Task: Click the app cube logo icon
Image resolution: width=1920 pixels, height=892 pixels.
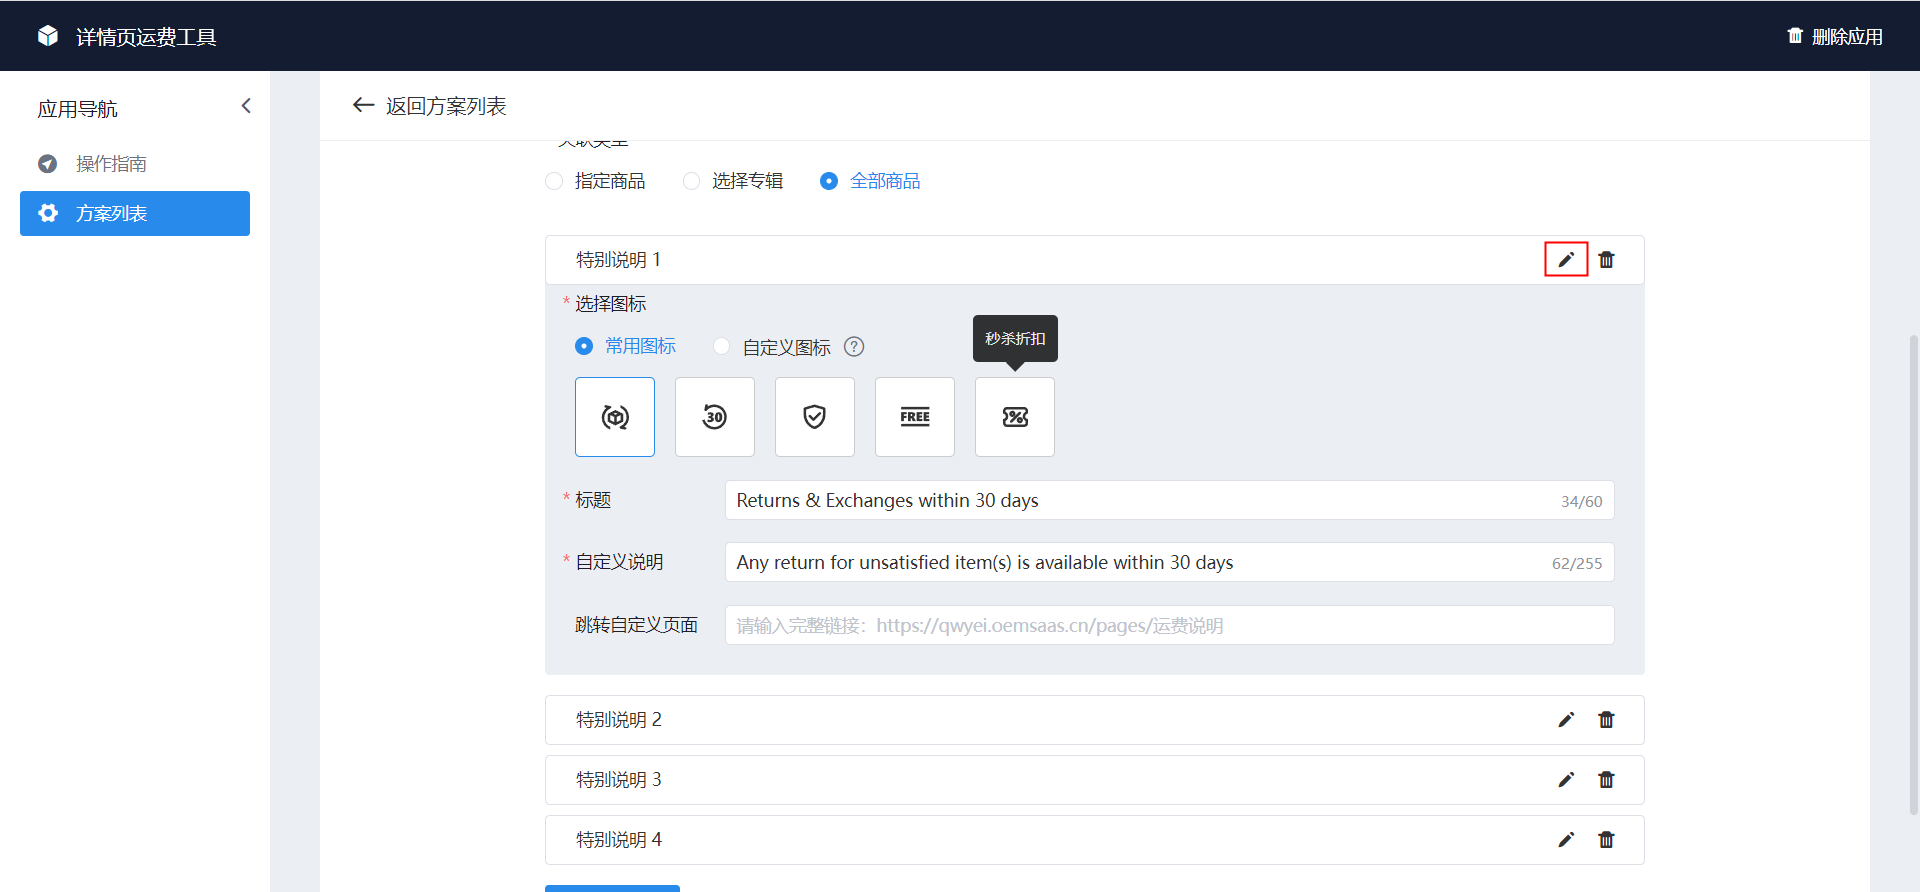Action: click(x=48, y=36)
